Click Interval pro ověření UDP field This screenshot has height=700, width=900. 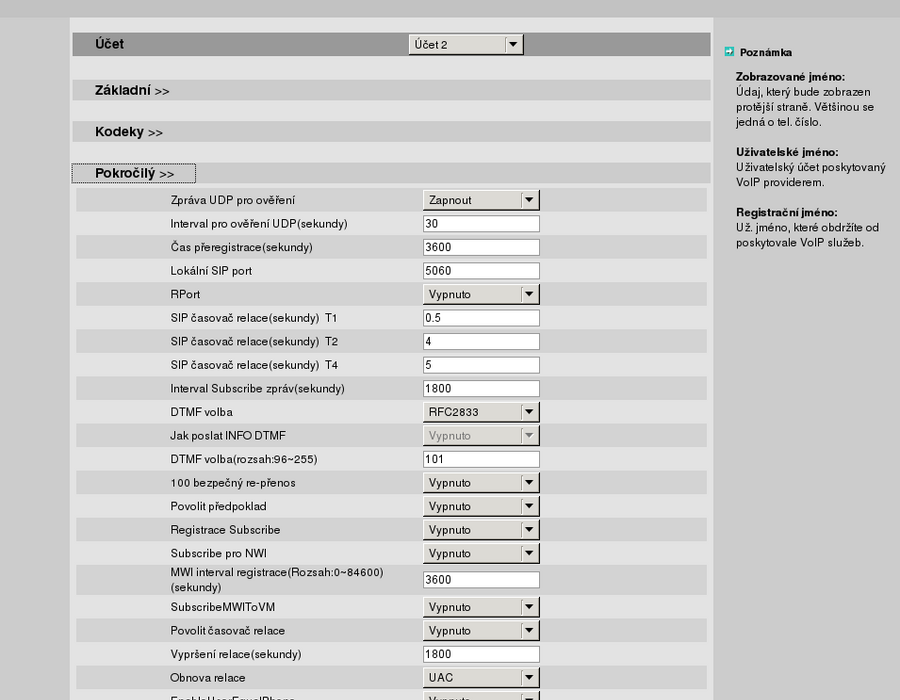[481, 224]
